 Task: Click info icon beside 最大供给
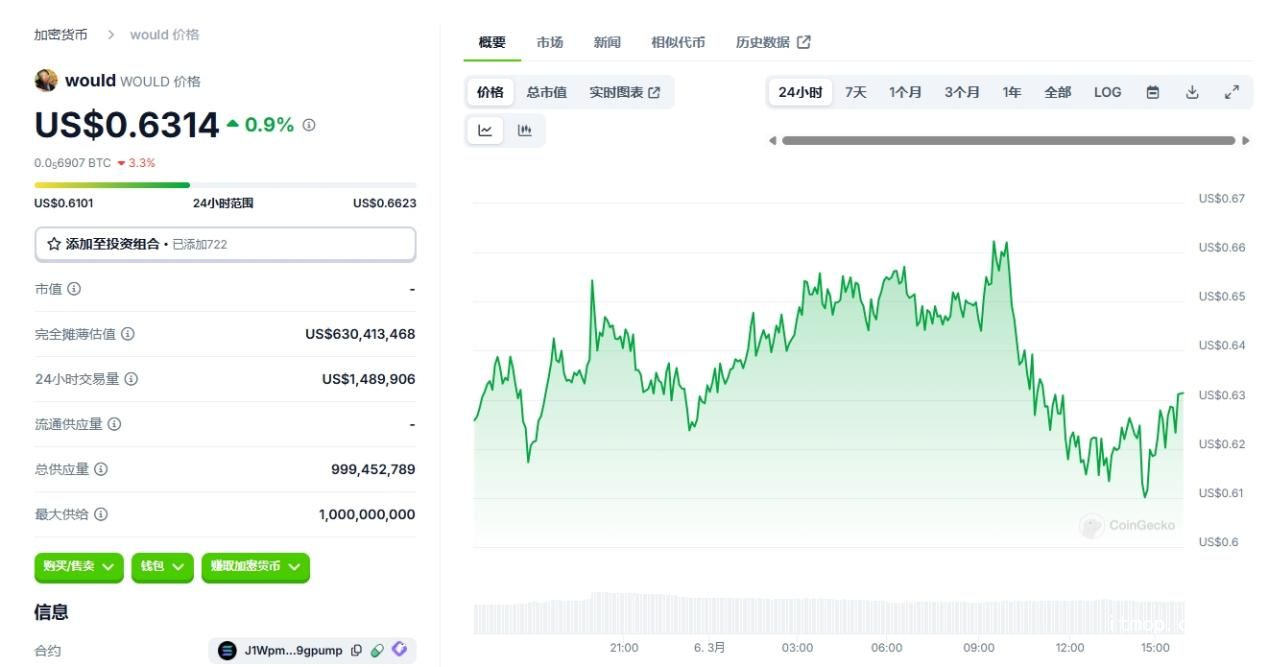[101, 514]
